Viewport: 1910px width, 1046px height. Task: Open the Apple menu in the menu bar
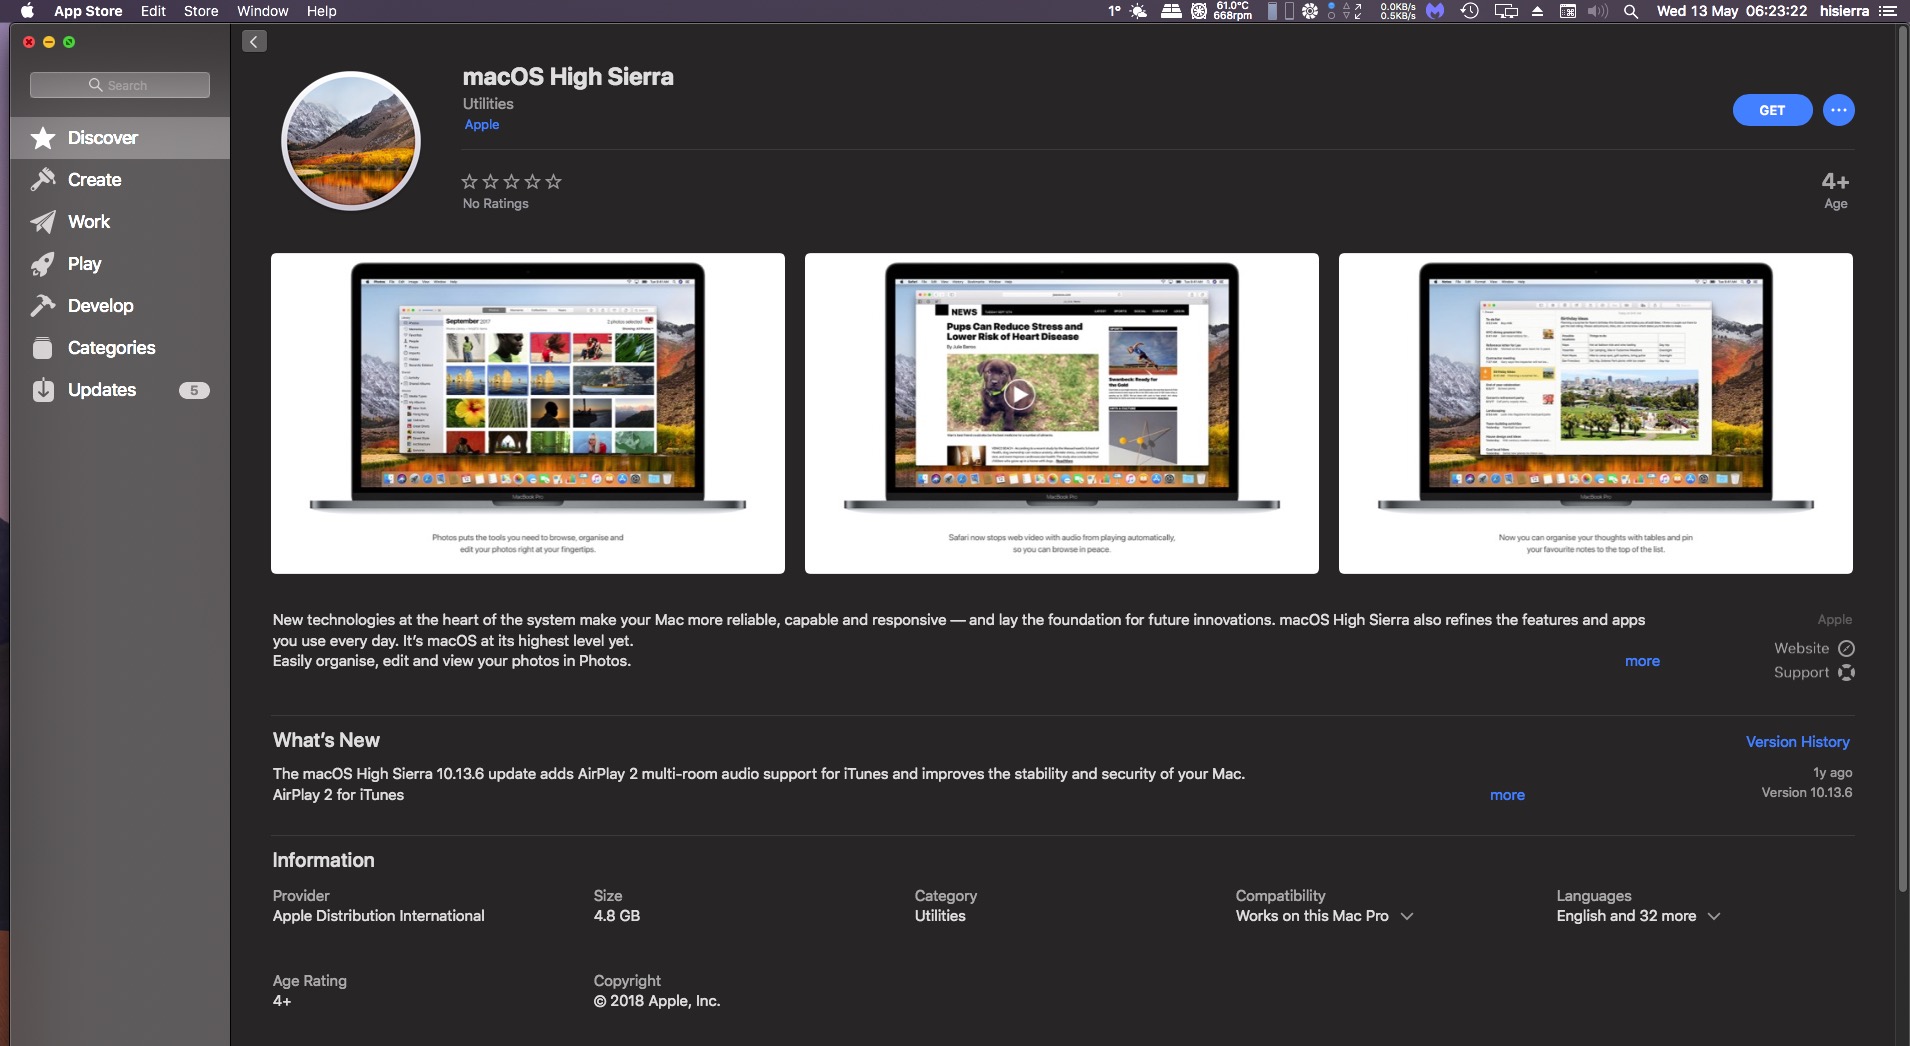point(27,11)
